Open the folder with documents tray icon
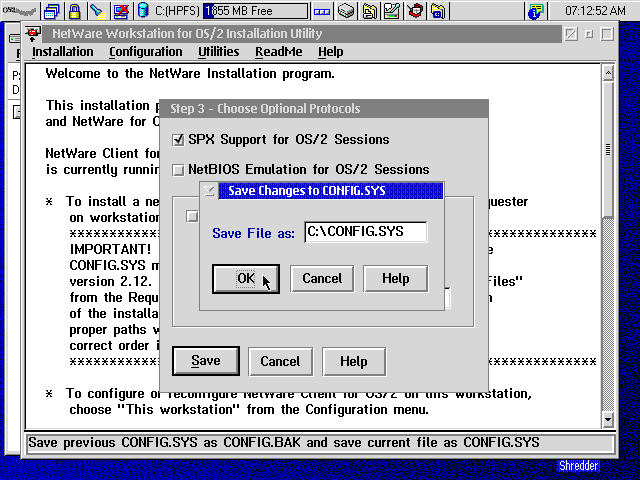640x480 pixels. pos(369,11)
